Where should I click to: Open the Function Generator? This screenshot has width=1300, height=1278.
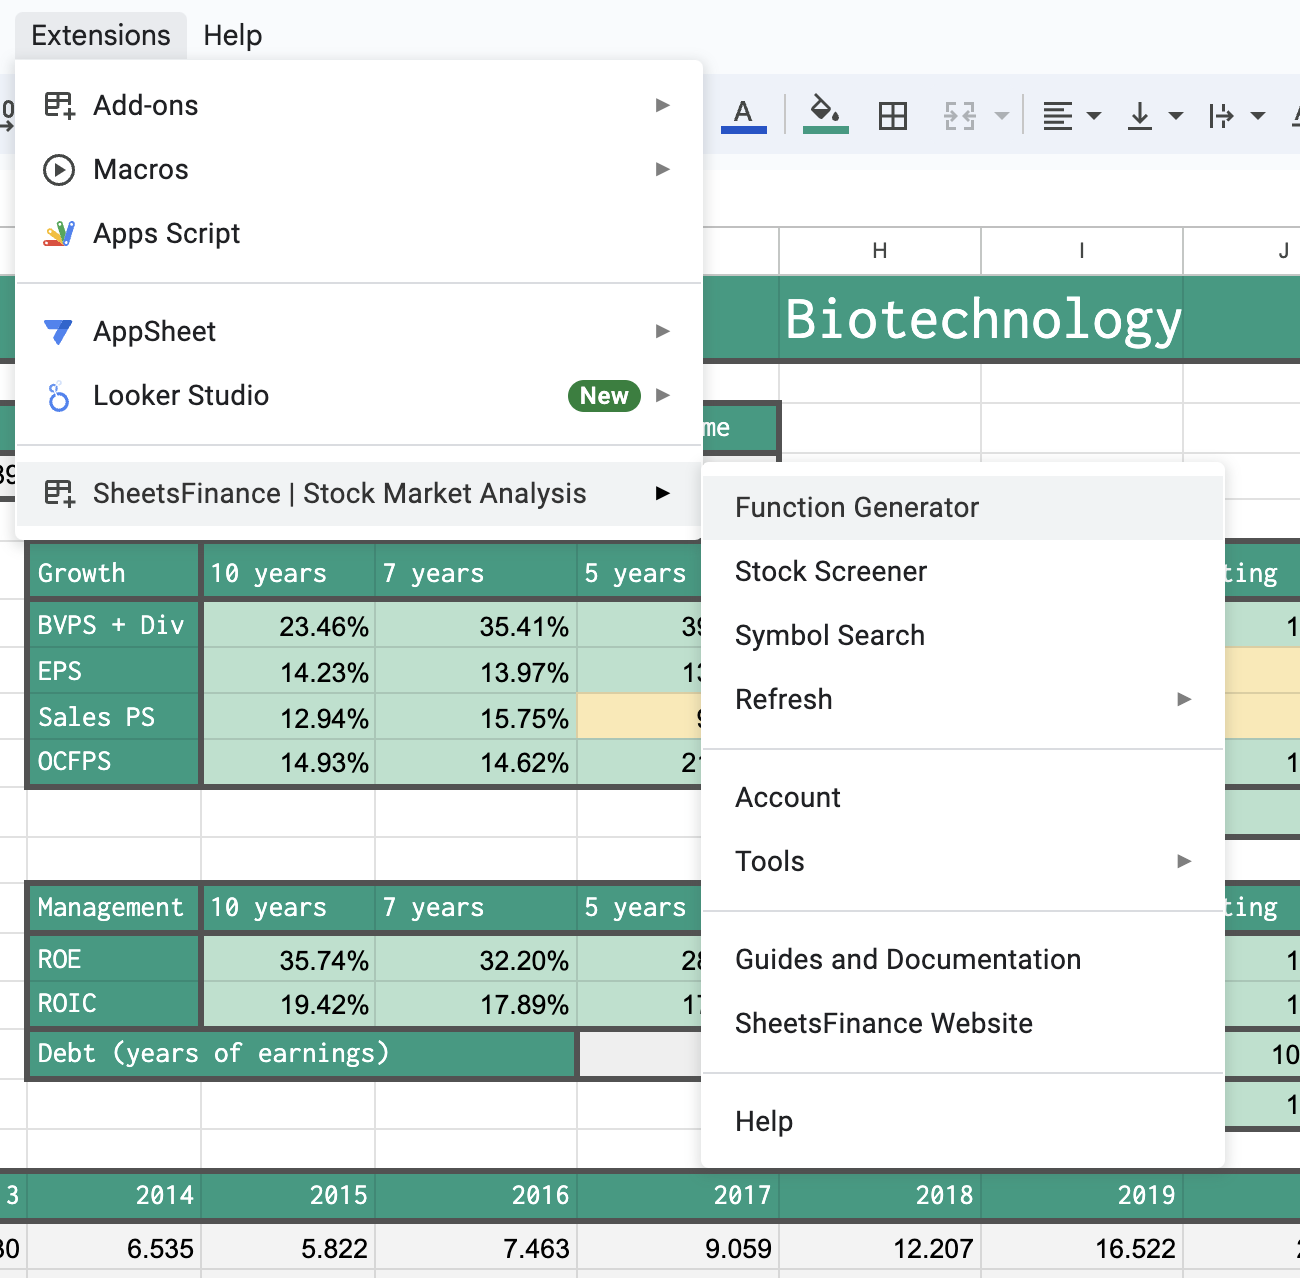tap(857, 507)
